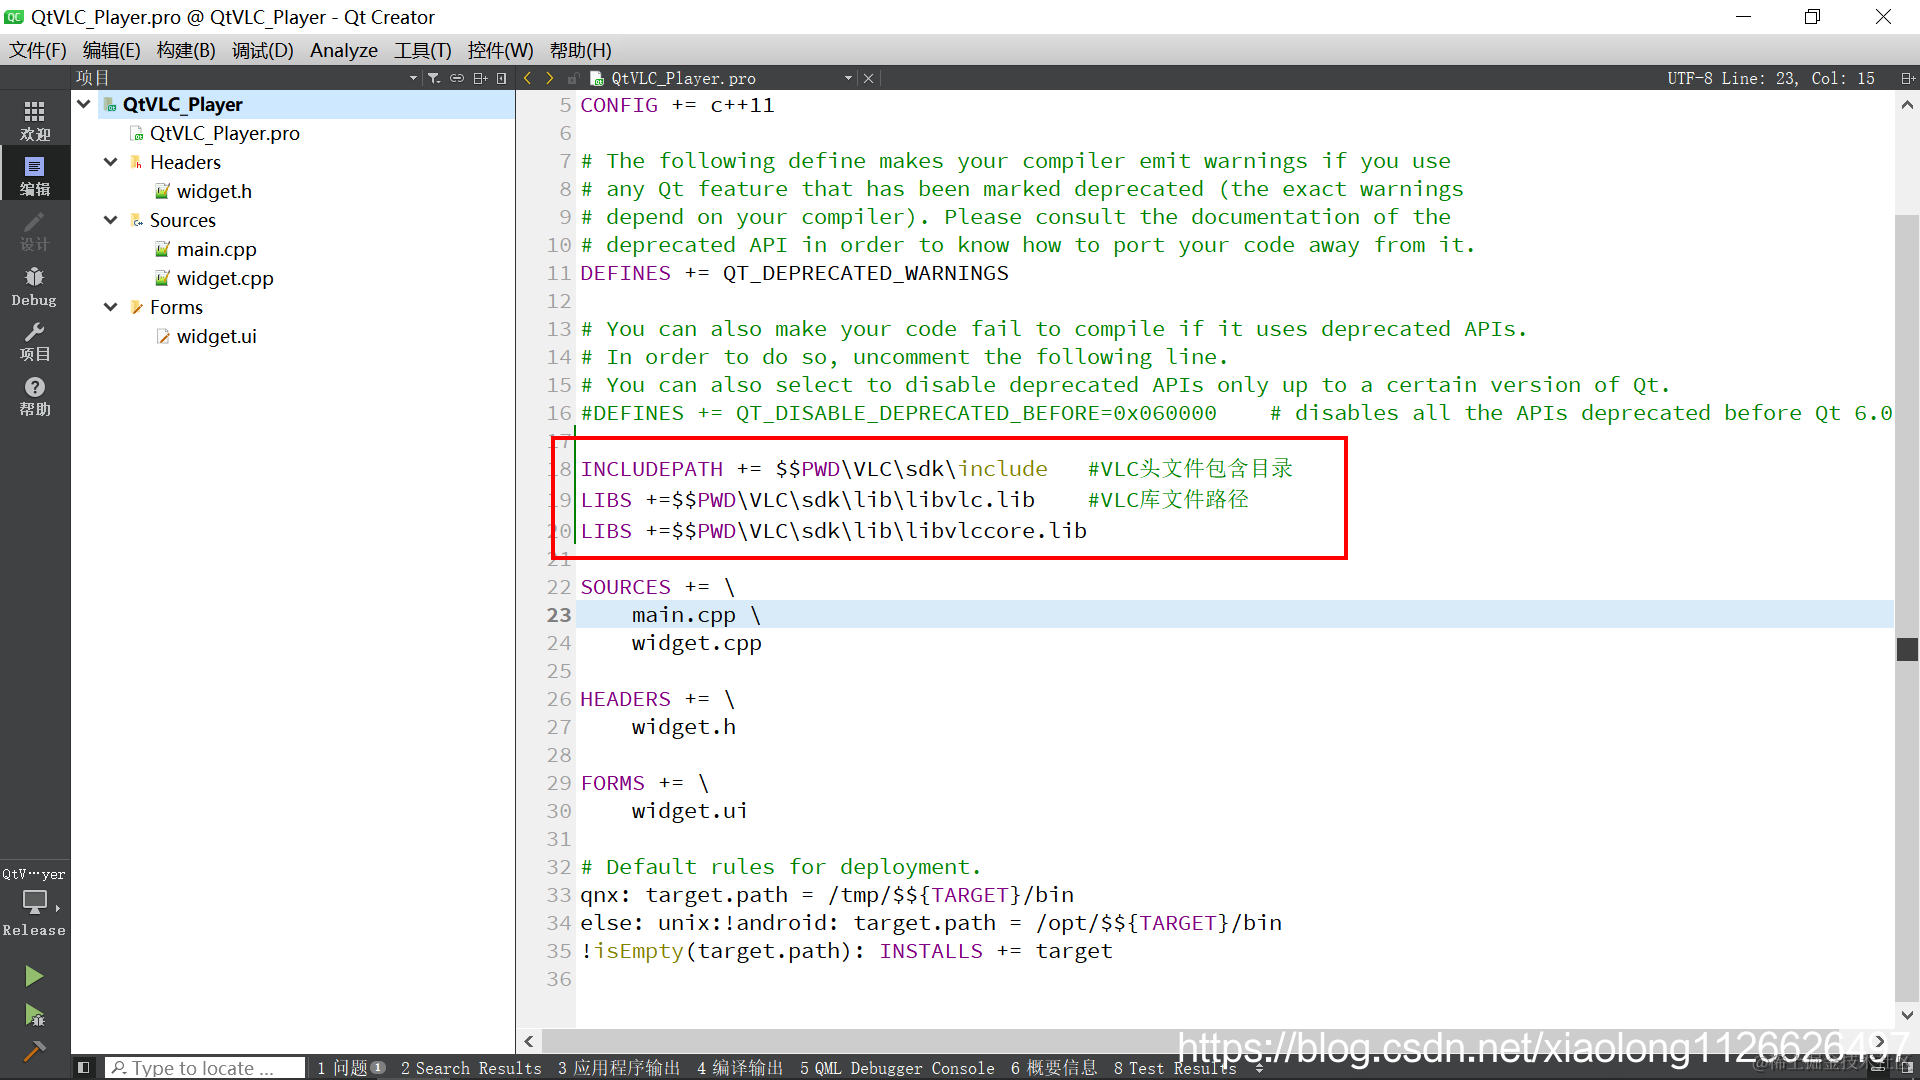Screen dimensions: 1920x1080
Task: Open the Search Results pane tab
Action: (x=470, y=1068)
